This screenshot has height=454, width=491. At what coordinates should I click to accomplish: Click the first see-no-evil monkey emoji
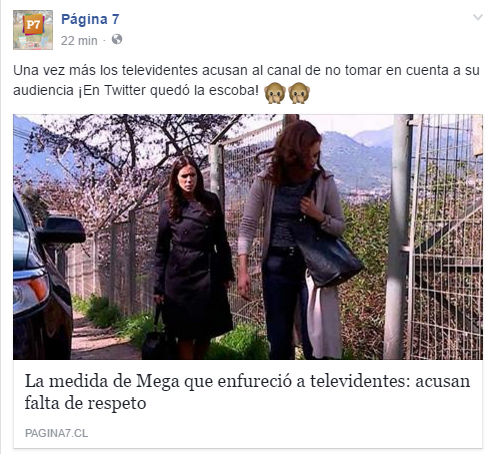[275, 93]
